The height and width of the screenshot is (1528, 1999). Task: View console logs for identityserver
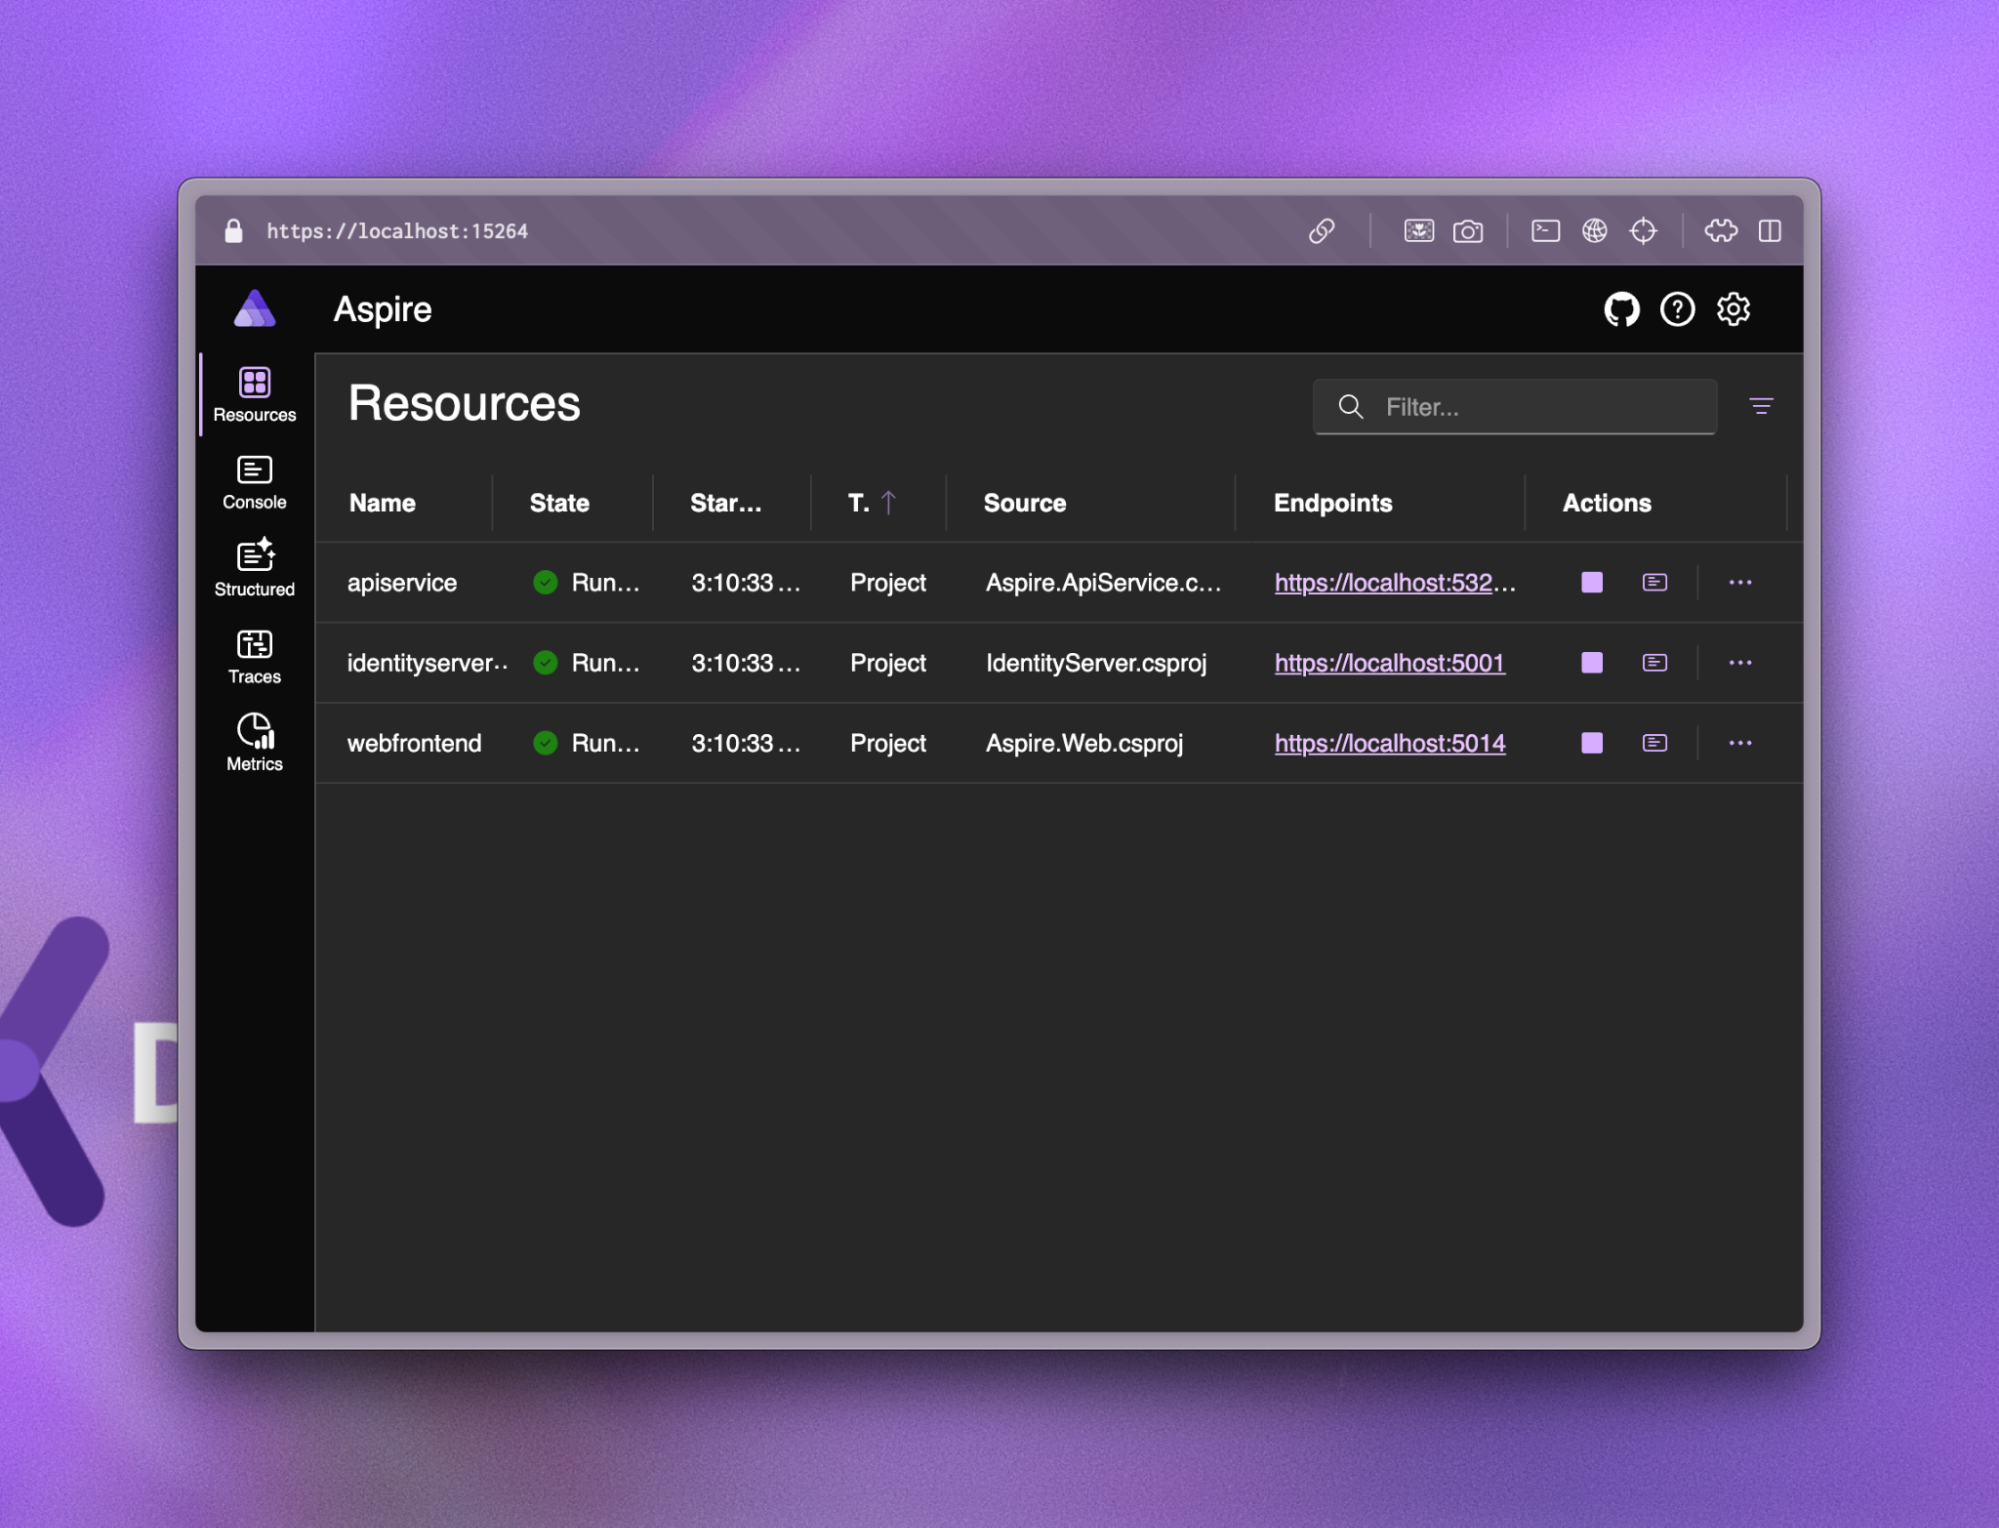[x=1654, y=662]
